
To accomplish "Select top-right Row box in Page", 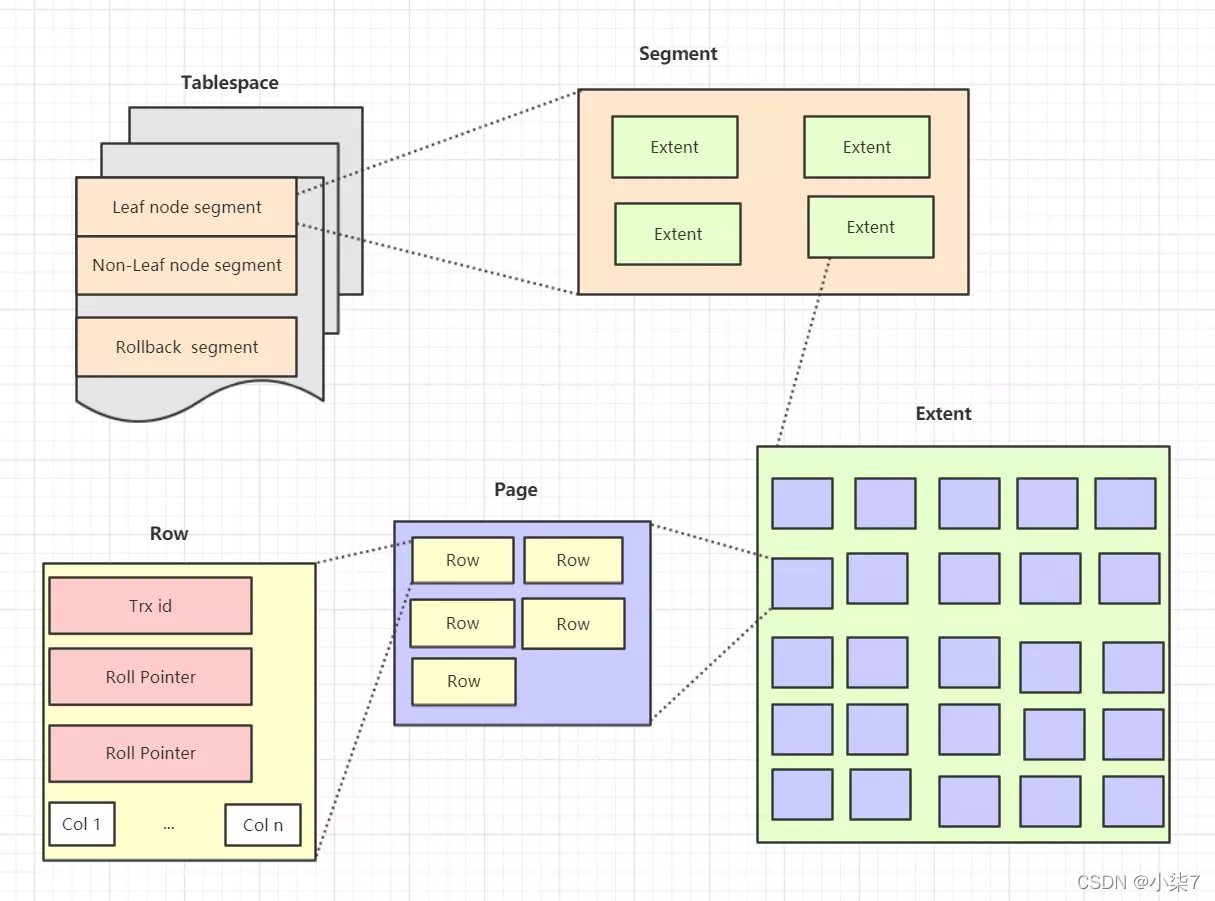I will point(573,560).
